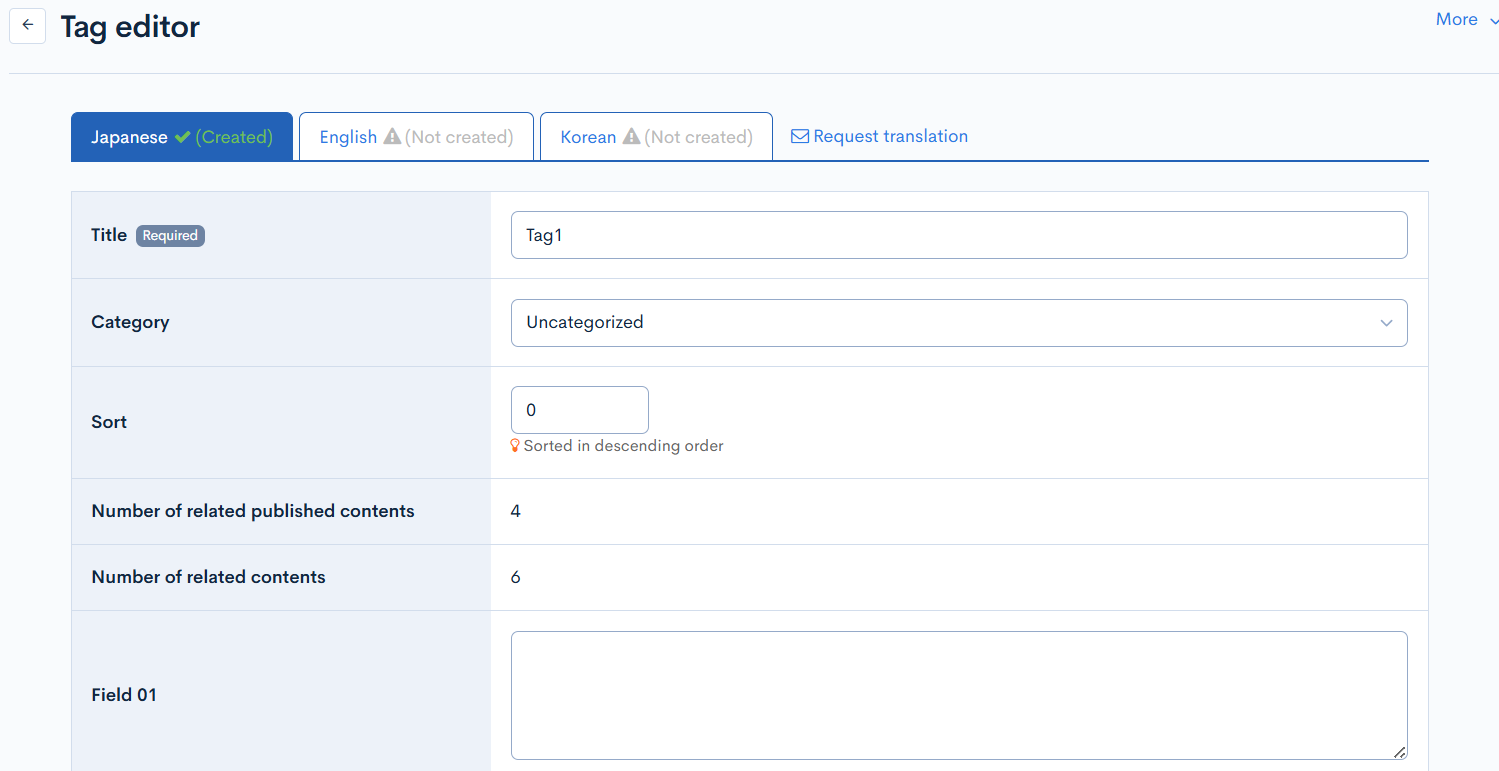Click the warning triangle on Korean tab
Image resolution: width=1499 pixels, height=771 pixels.
(631, 137)
